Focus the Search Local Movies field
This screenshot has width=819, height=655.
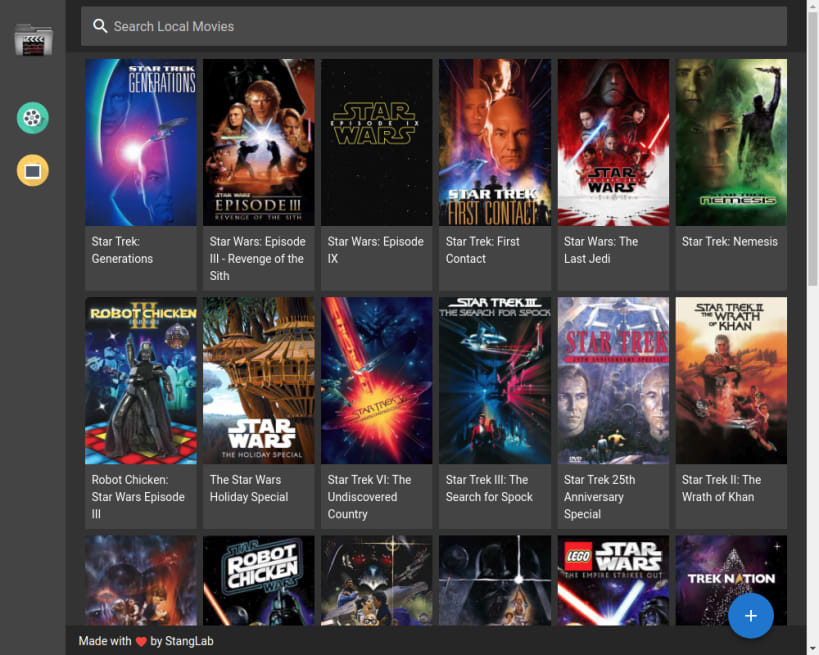(x=434, y=26)
